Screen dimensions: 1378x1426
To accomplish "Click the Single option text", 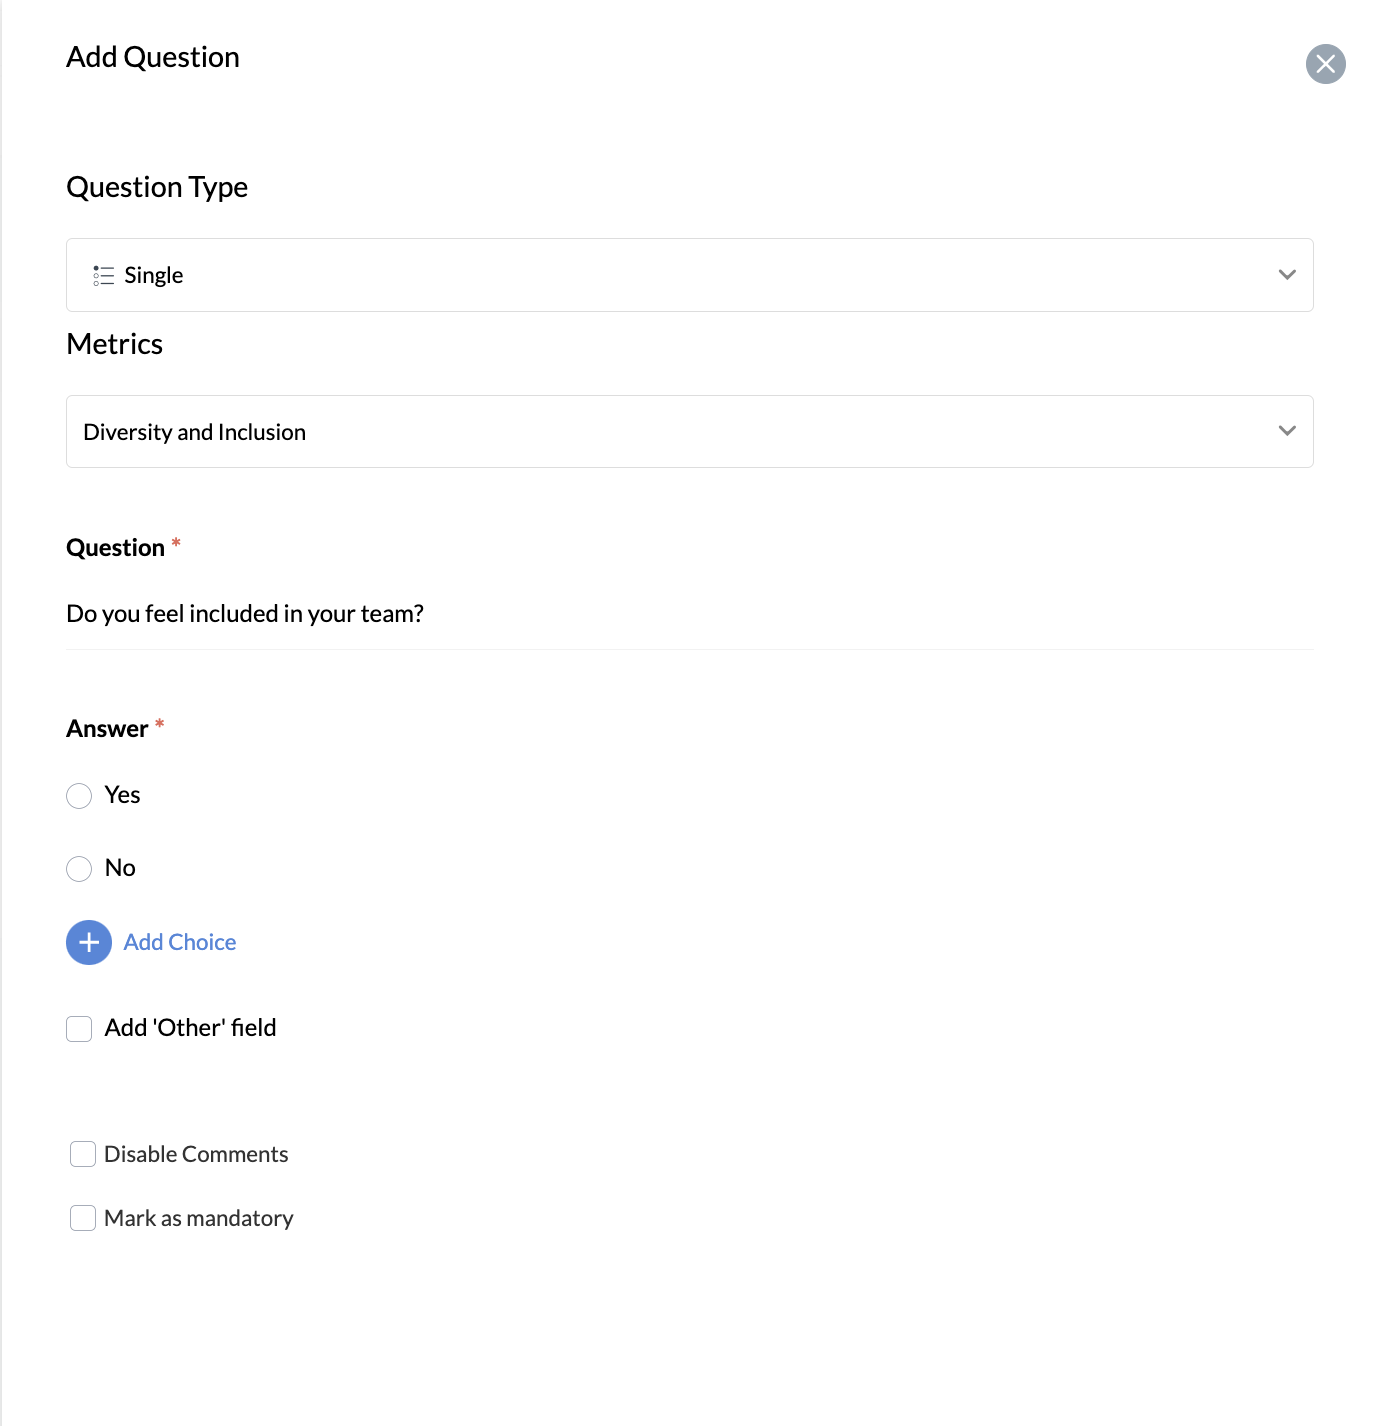I will pos(154,275).
